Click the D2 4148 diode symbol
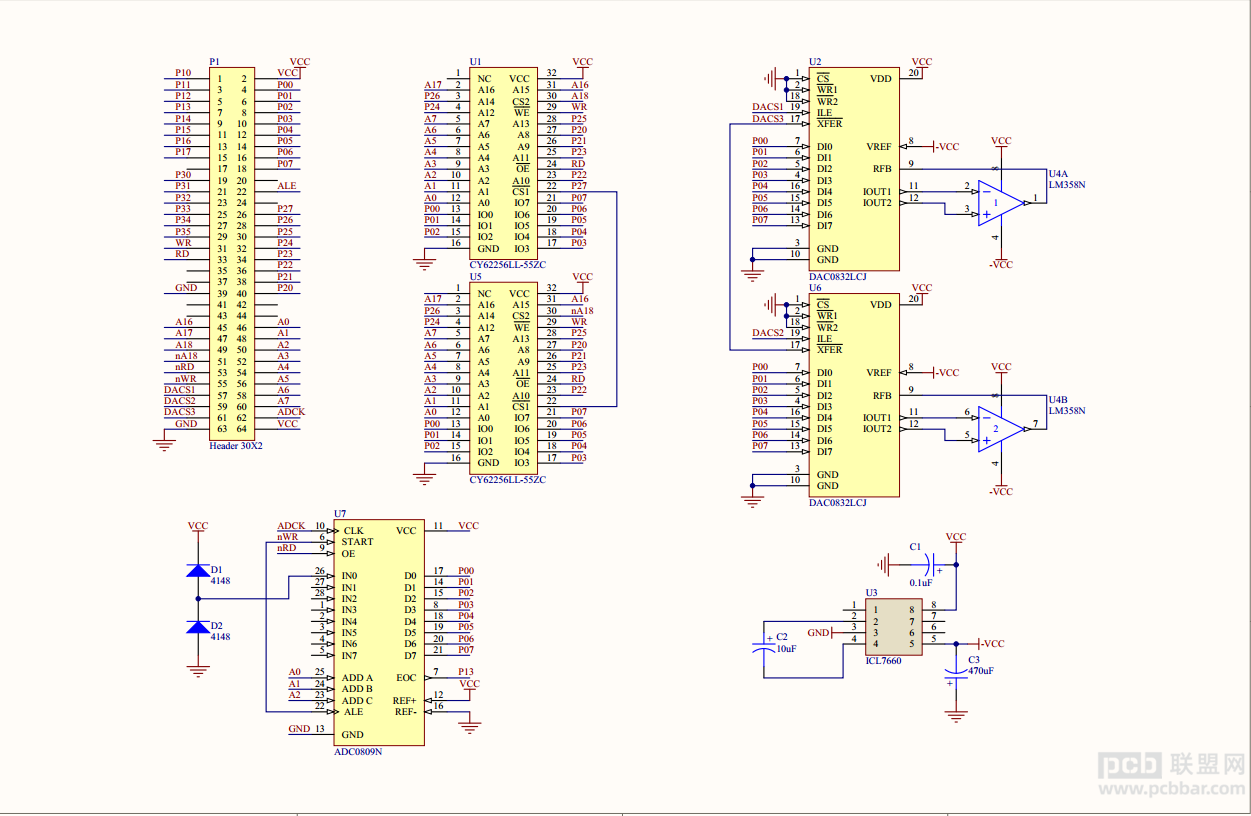This screenshot has width=1251, height=816. coord(198,627)
